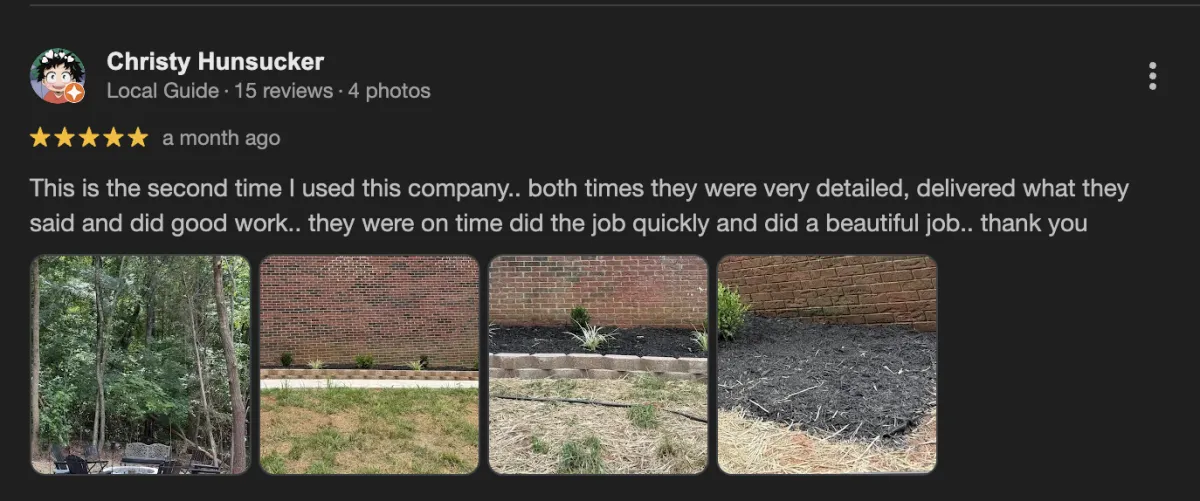Click the second yellow rating star
This screenshot has height=501, width=1200.
click(64, 139)
